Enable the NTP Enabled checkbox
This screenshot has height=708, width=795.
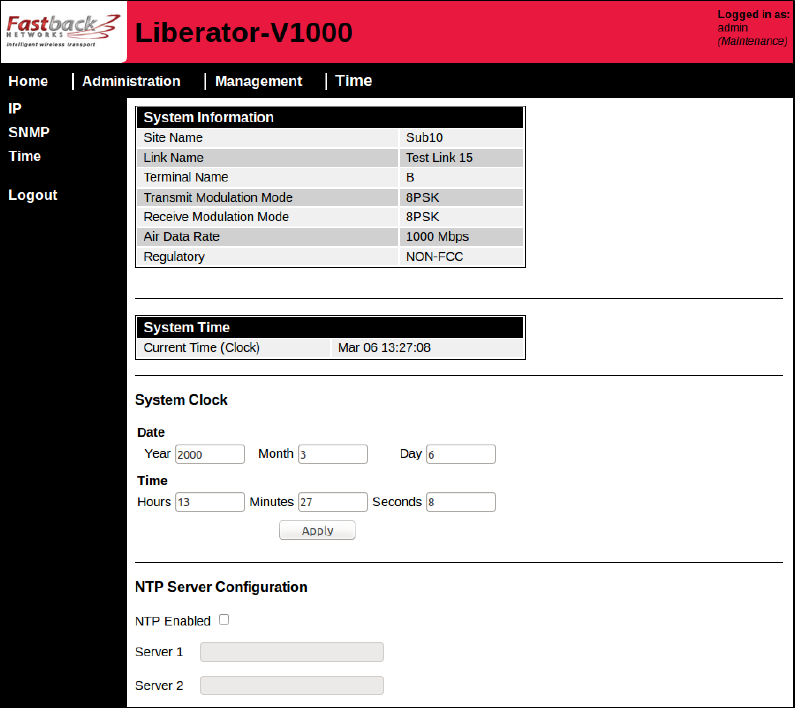[224, 620]
